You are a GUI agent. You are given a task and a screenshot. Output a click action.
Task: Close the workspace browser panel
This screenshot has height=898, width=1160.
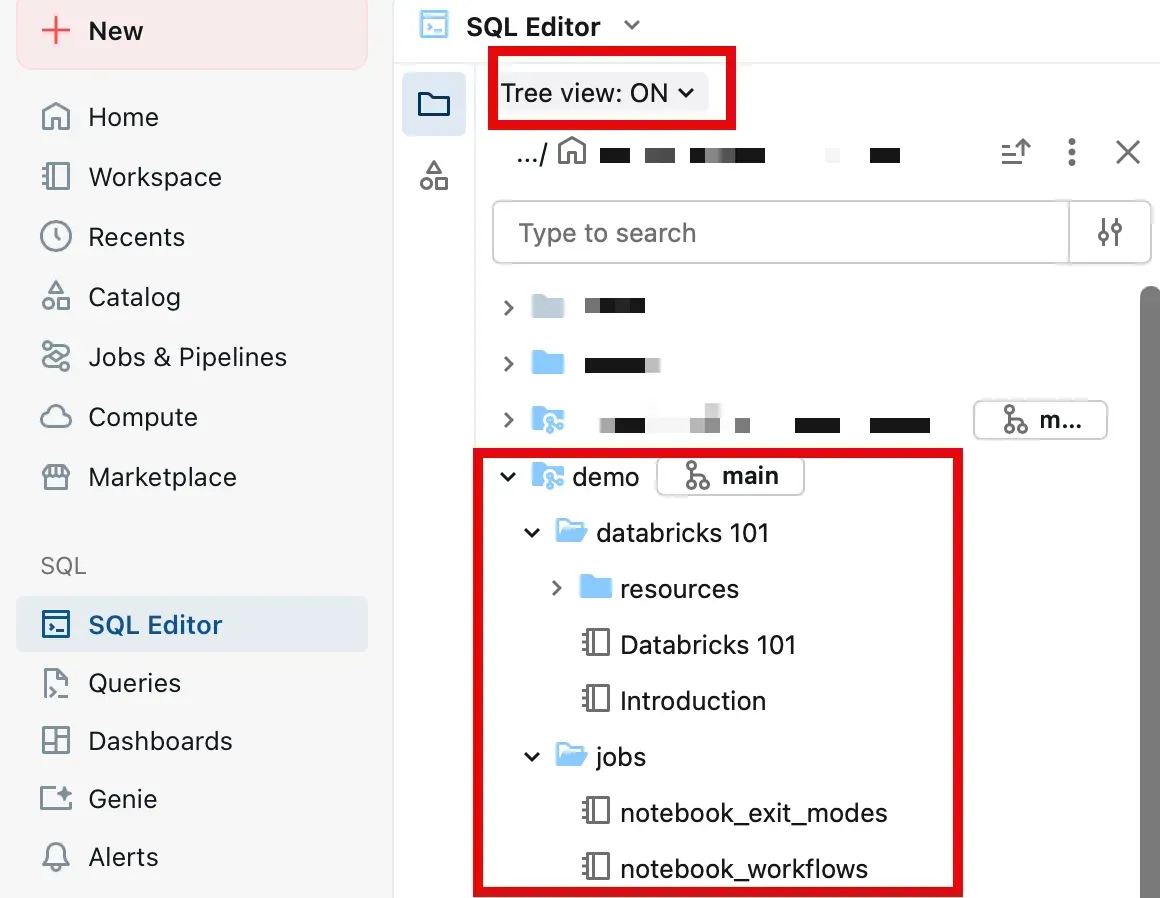pos(1127,152)
